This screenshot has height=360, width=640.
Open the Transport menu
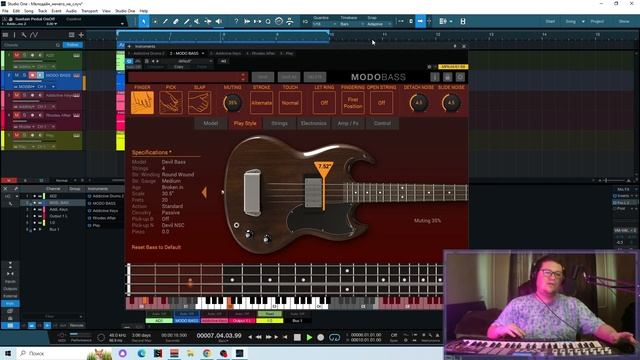[x=89, y=11]
